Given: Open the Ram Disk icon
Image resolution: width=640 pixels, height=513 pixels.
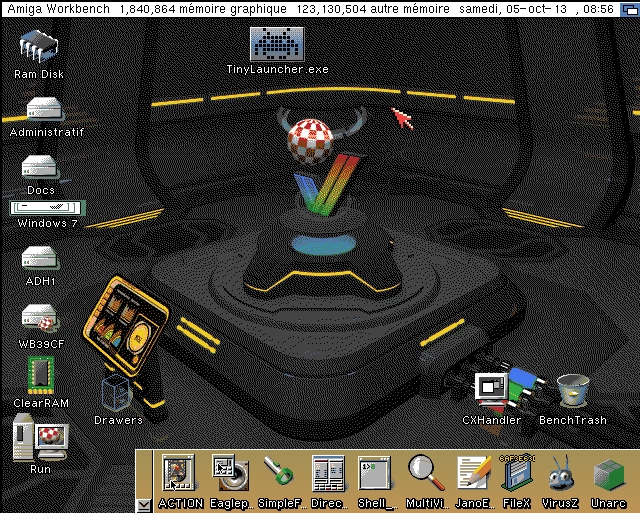Looking at the screenshot, I should pyautogui.click(x=39, y=47).
